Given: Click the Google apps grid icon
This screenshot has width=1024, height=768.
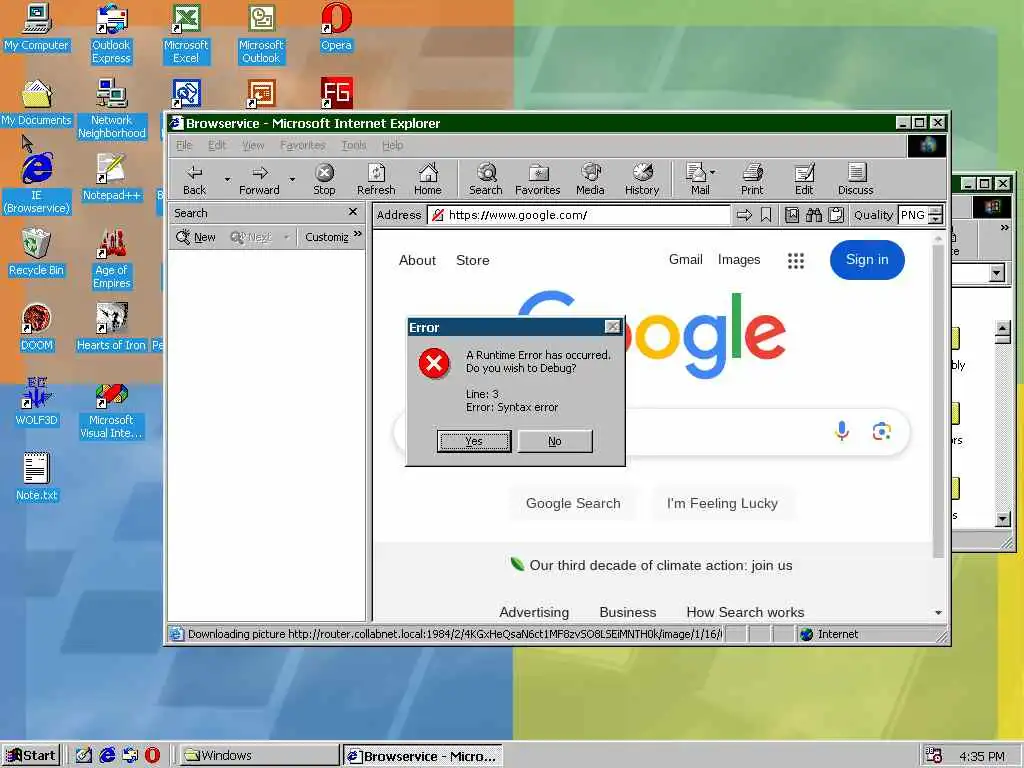Looking at the screenshot, I should [795, 261].
